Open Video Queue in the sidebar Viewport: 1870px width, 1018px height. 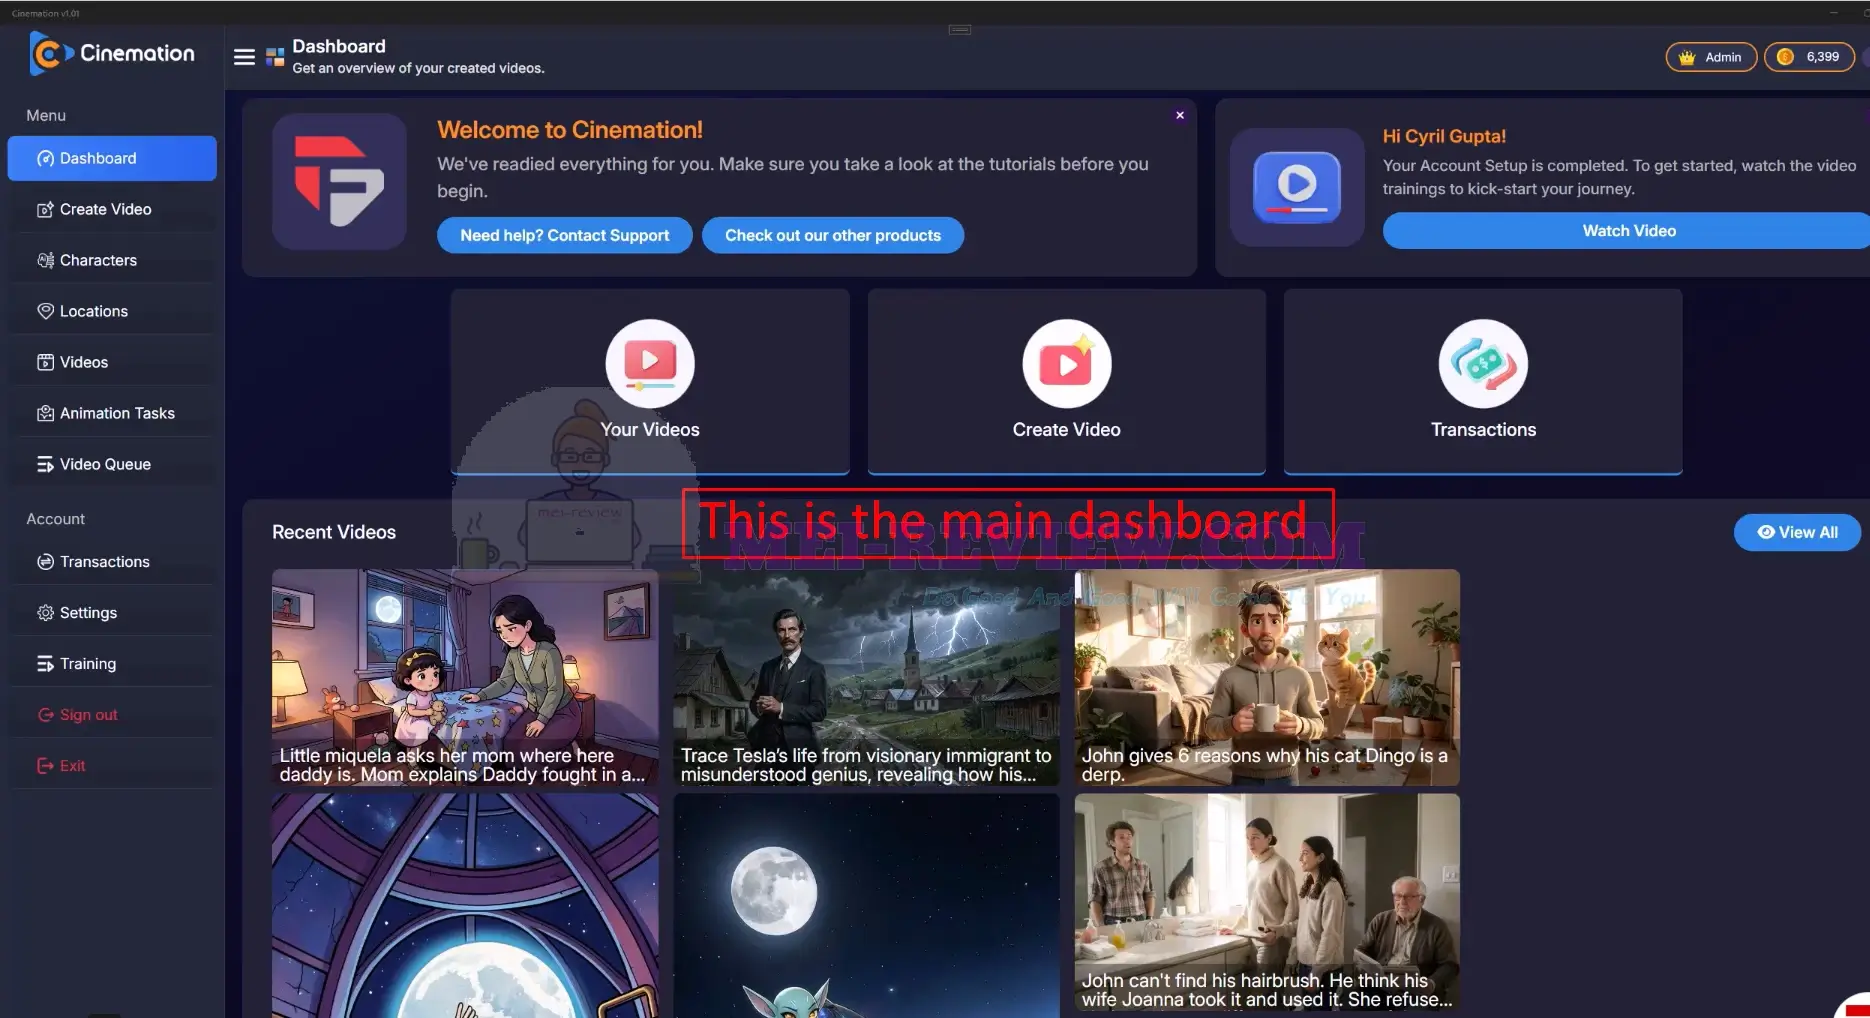112,464
